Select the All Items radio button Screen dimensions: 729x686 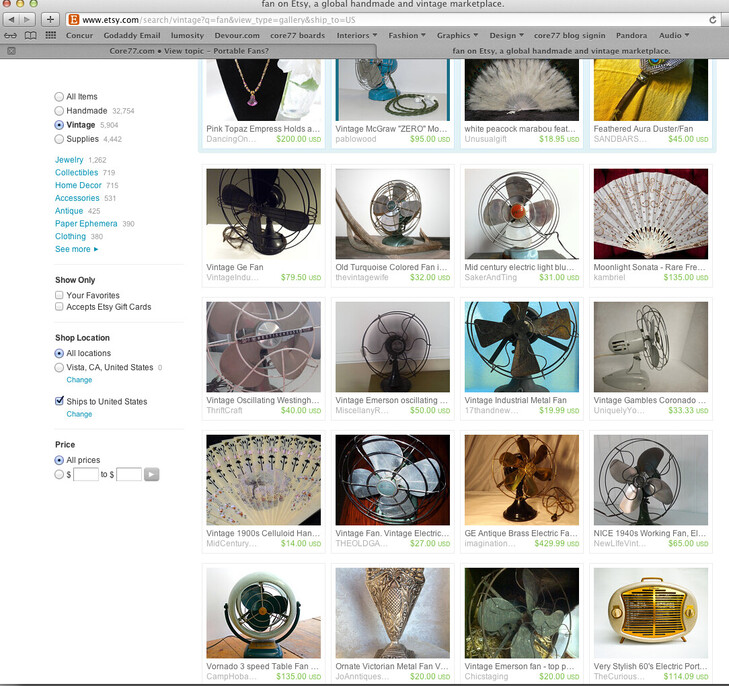[x=59, y=97]
